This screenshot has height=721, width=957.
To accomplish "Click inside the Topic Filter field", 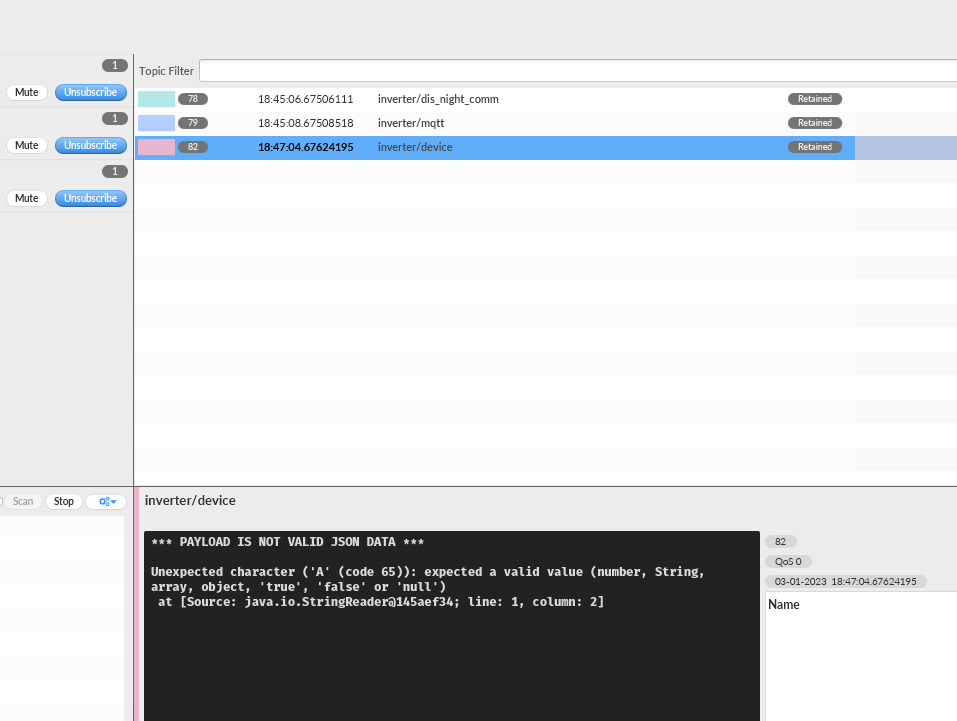I will point(400,70).
